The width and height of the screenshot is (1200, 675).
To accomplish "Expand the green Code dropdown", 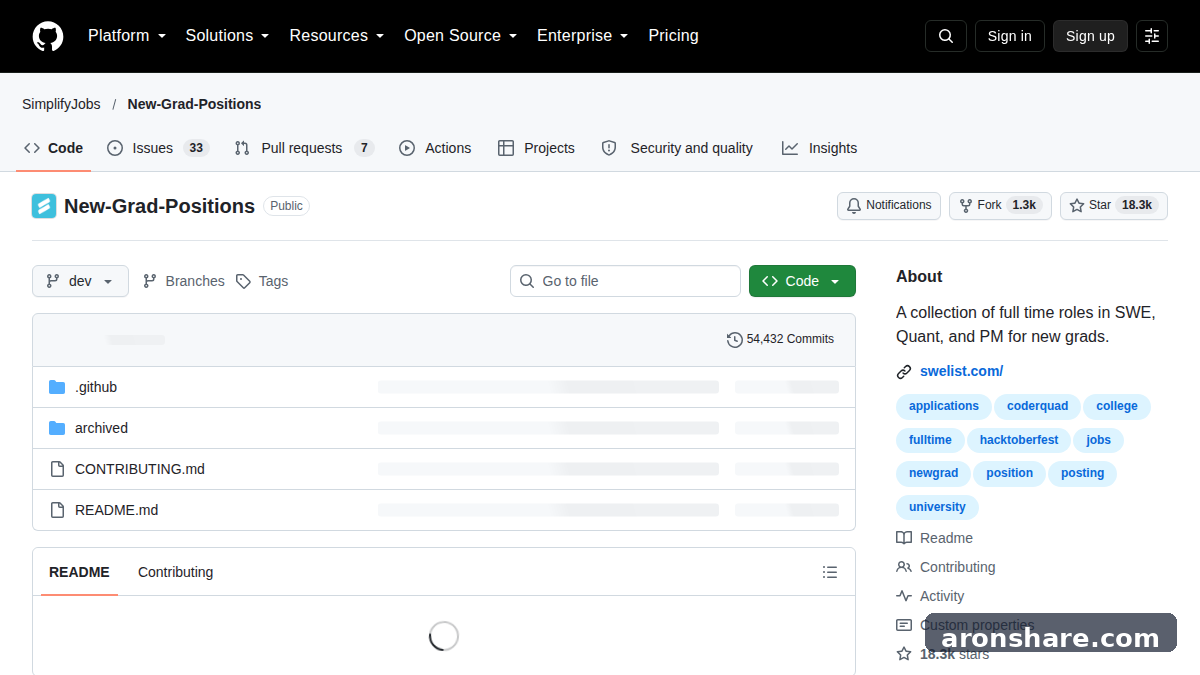I will 802,281.
